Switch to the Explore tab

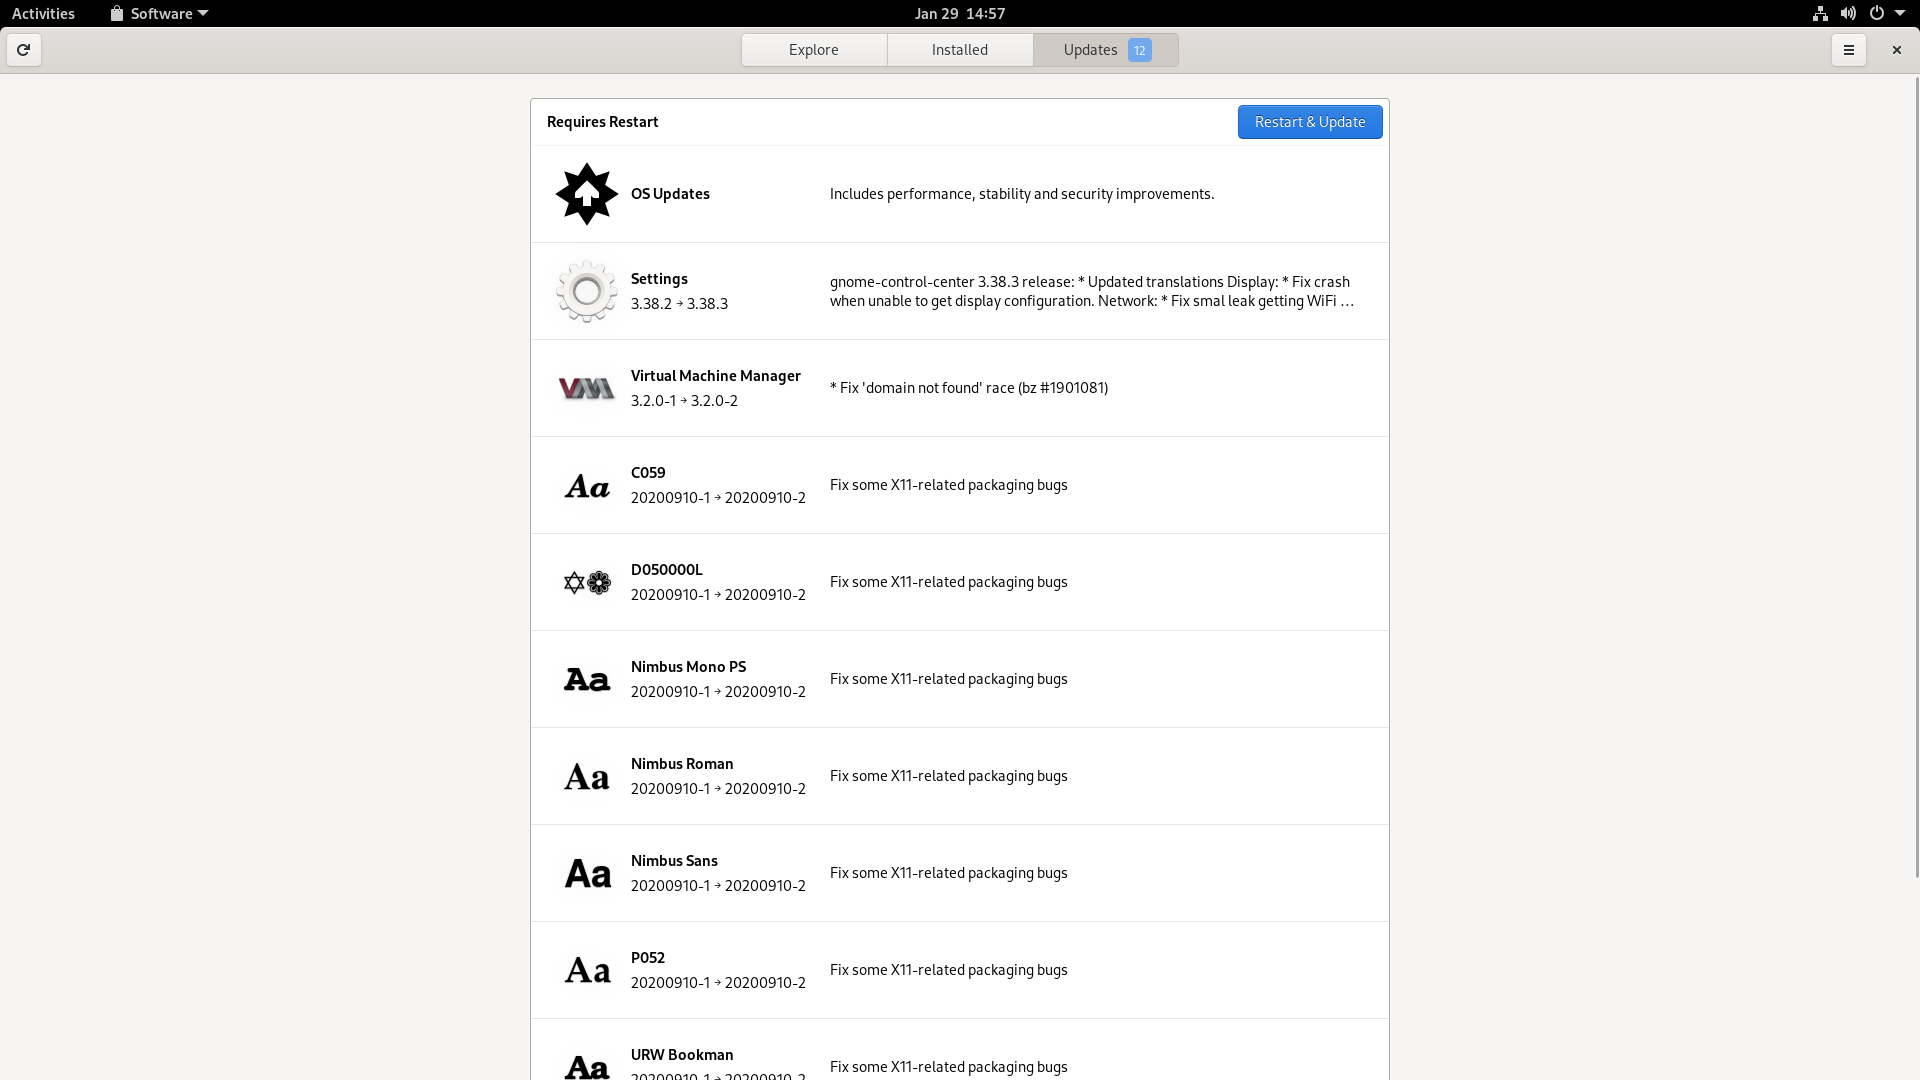(x=814, y=49)
